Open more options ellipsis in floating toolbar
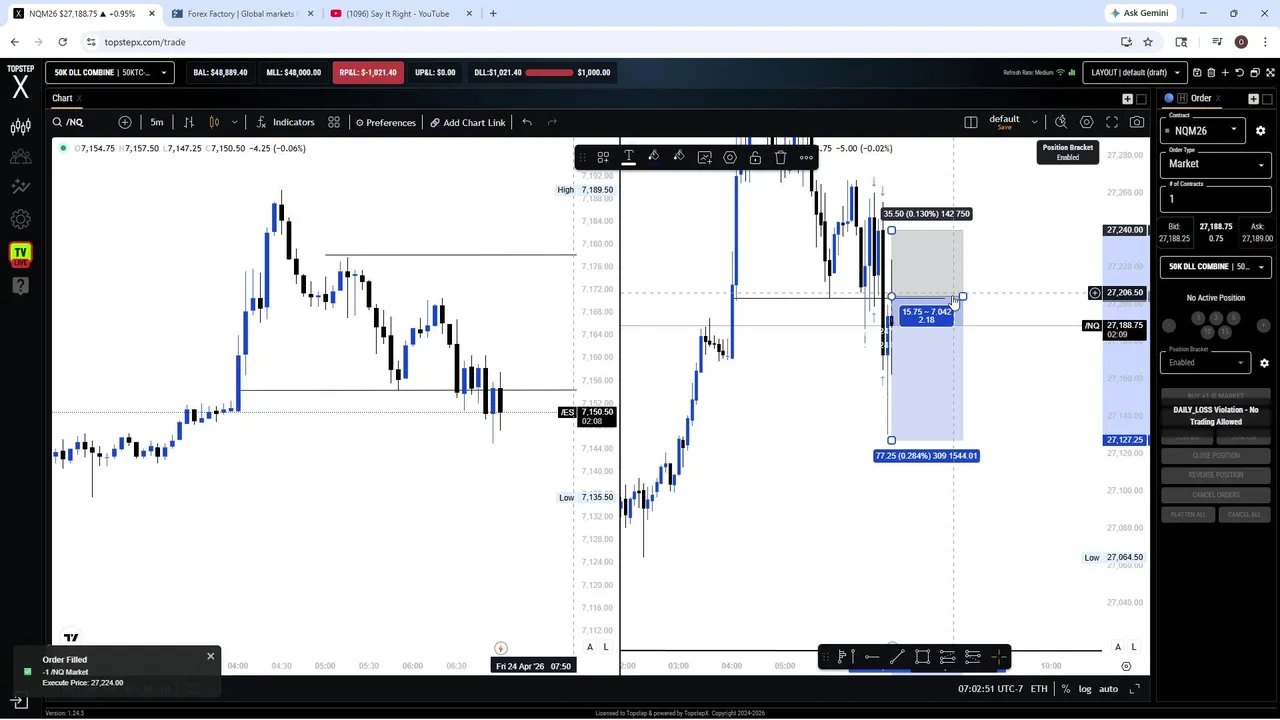 [x=806, y=157]
